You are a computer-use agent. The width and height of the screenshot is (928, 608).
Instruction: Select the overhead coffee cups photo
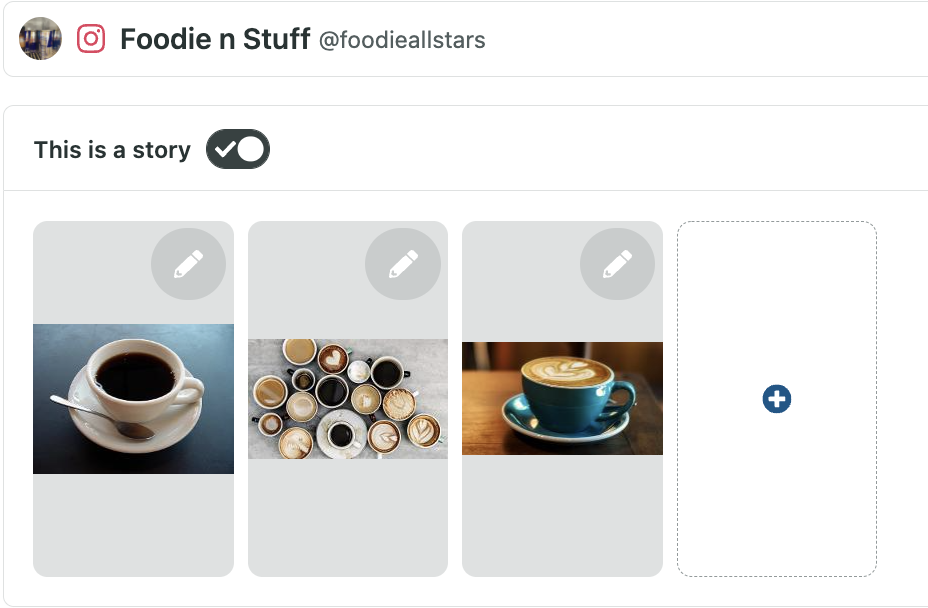(x=348, y=398)
